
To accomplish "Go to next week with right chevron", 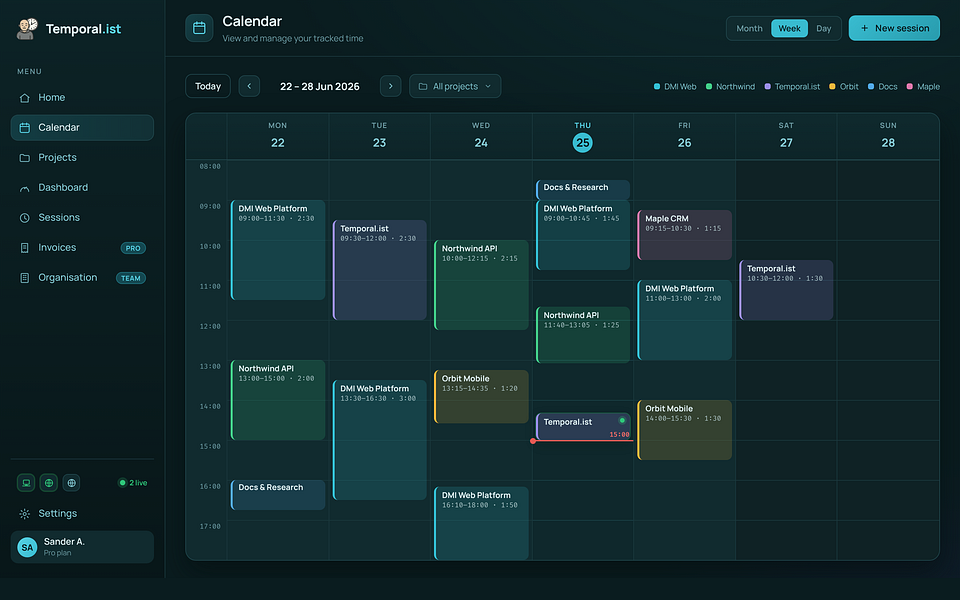I will [x=391, y=86].
